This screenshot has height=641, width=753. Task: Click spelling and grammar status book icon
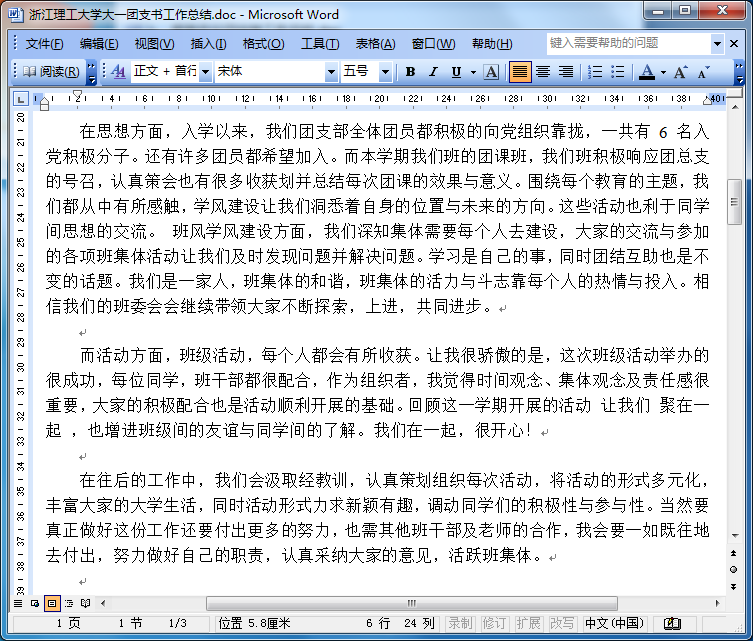(x=672, y=624)
